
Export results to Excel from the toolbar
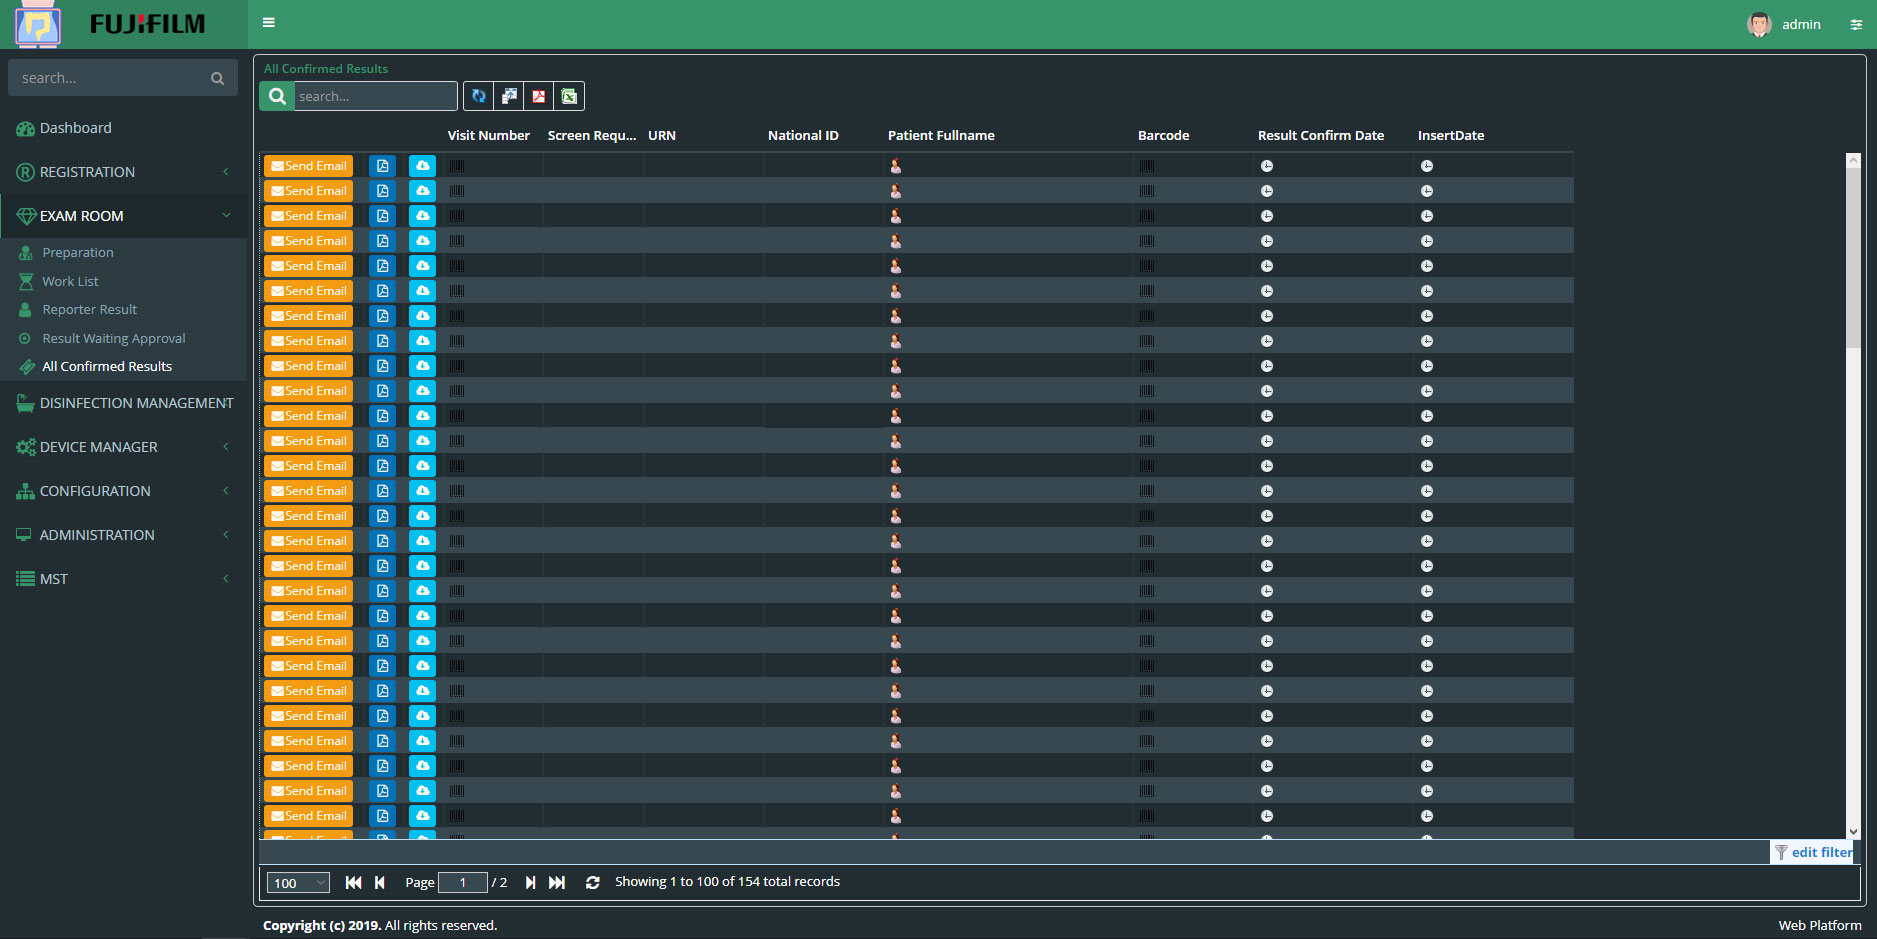tap(569, 96)
